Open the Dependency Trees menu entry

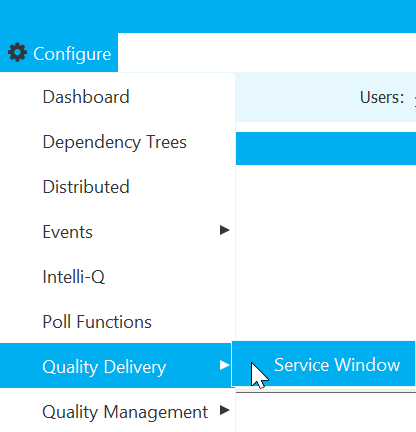(x=115, y=142)
